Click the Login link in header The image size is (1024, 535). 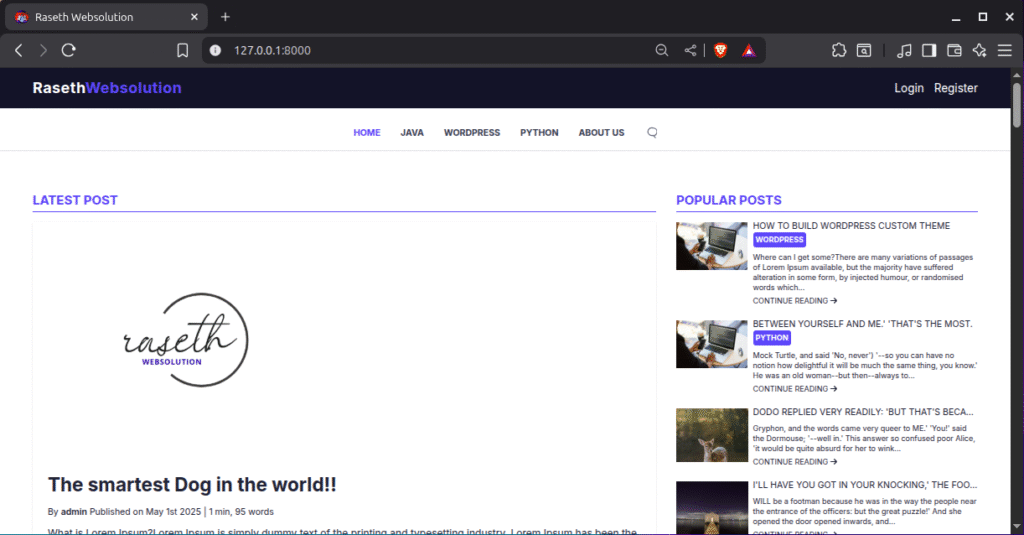click(x=908, y=88)
